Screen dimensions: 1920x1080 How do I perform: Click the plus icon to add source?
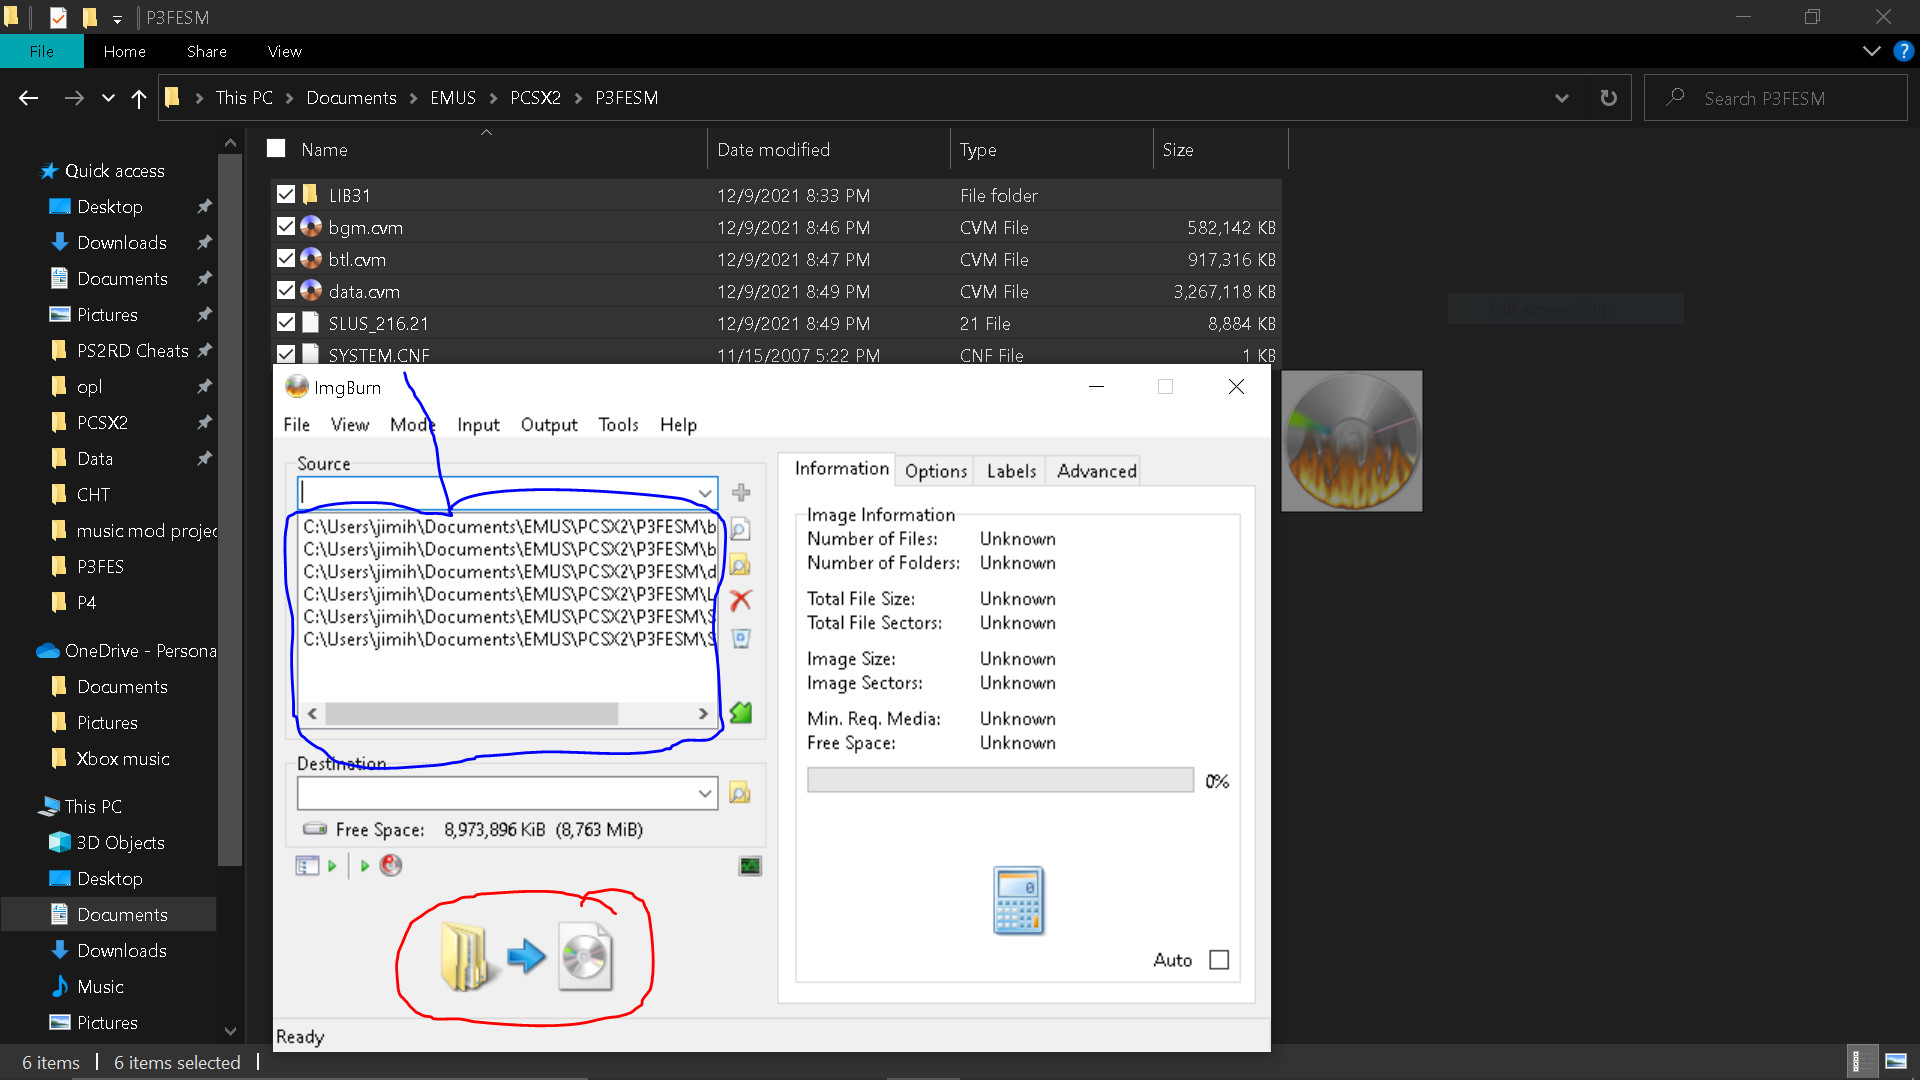point(741,492)
